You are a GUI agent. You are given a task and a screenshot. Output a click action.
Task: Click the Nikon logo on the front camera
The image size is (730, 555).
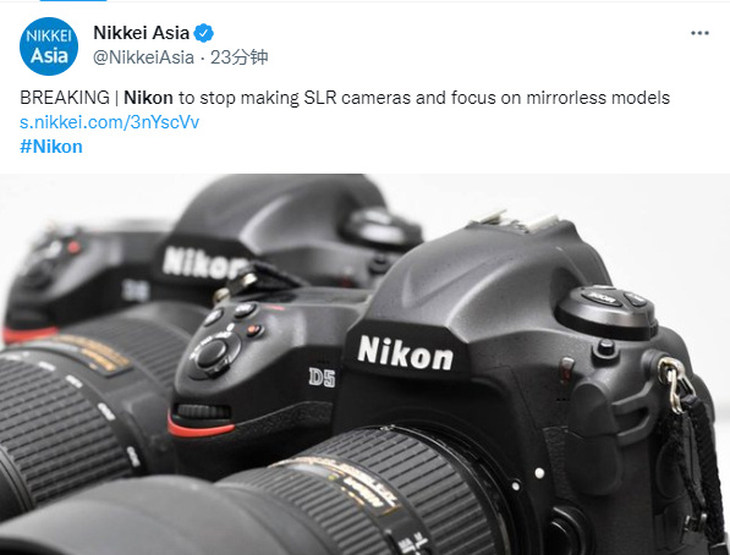pyautogui.click(x=405, y=354)
